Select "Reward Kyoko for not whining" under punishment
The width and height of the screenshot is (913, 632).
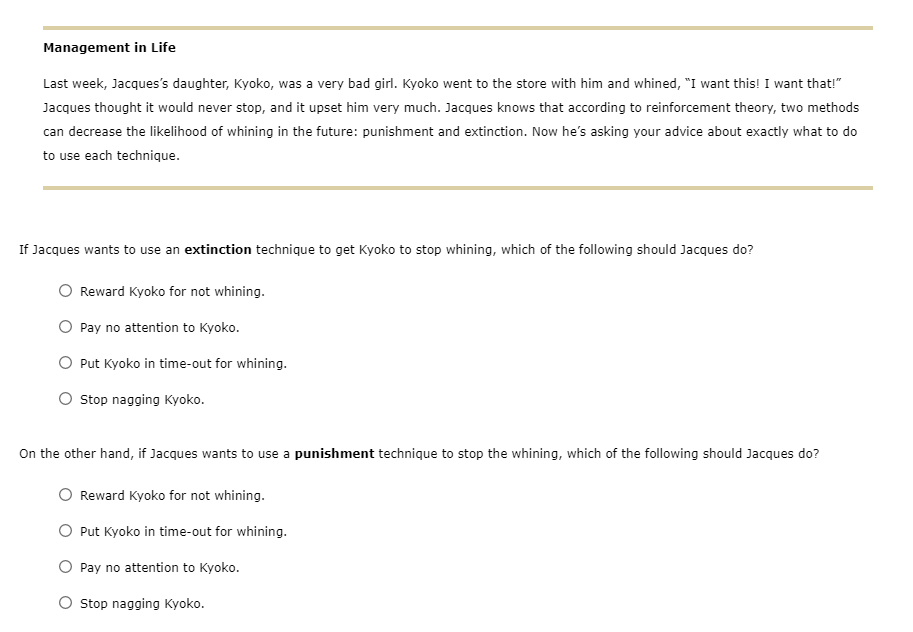65,494
